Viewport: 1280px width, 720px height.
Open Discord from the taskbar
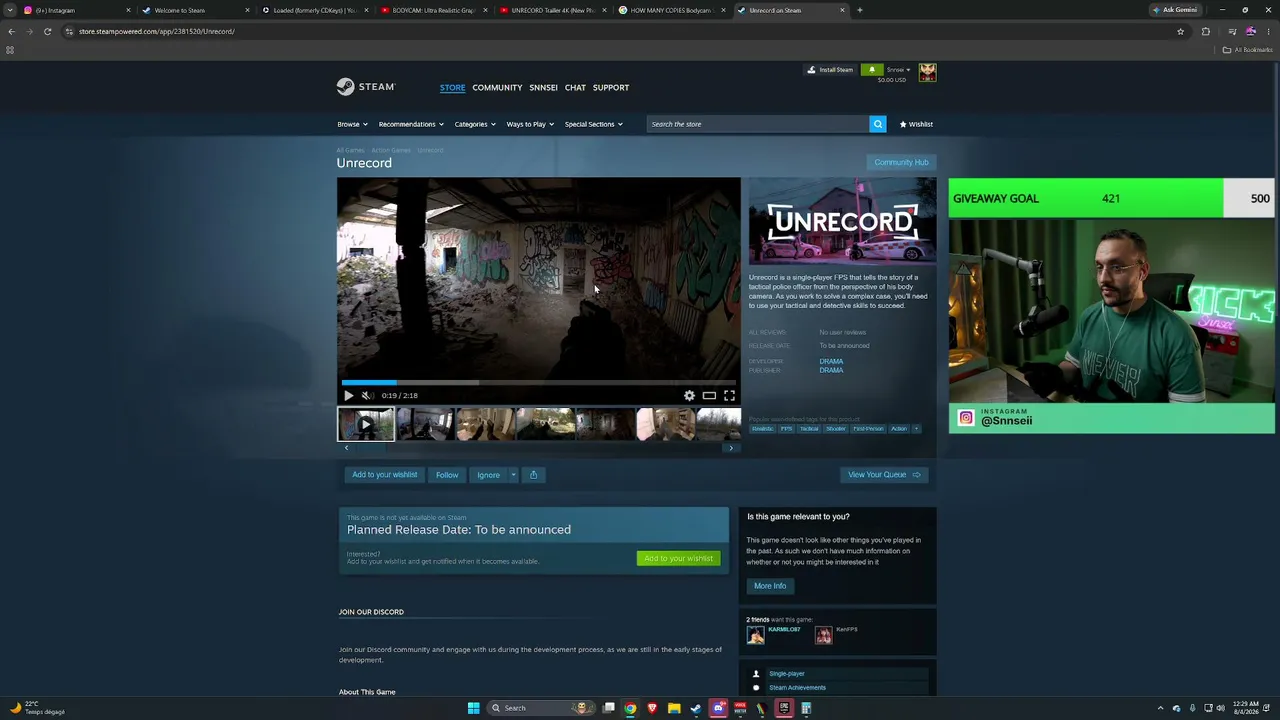click(718, 708)
